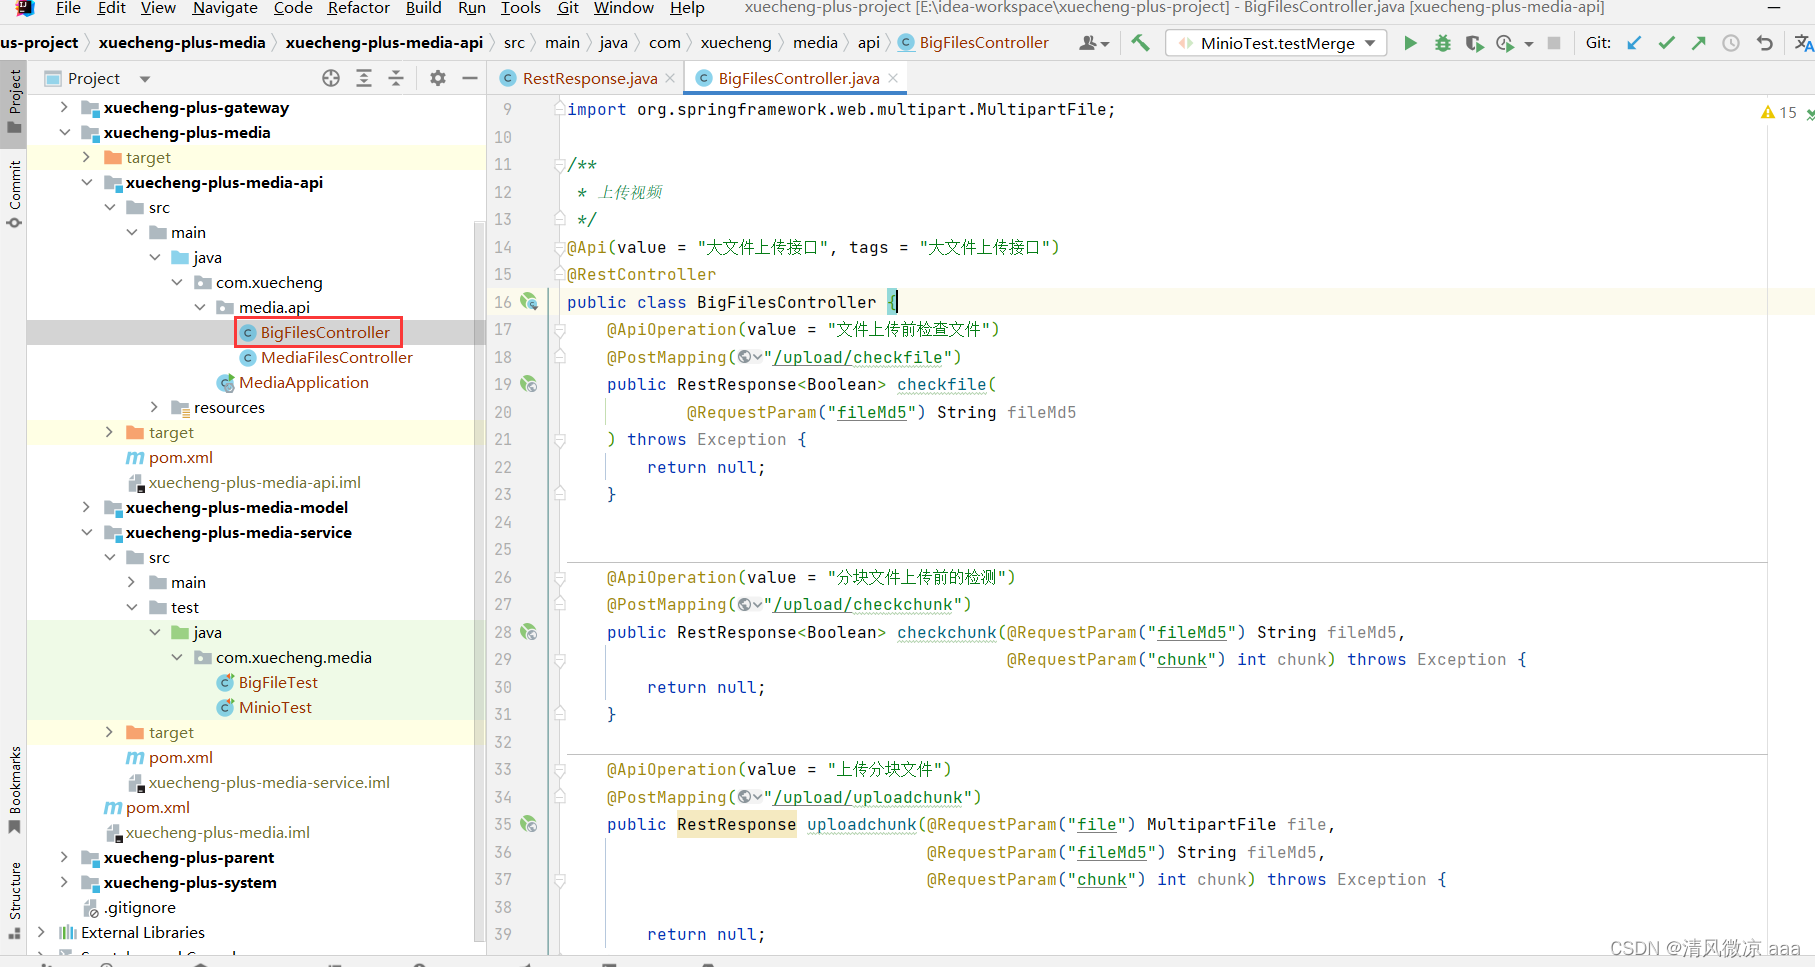Collapse the xuecheng-plus-media module
Image resolution: width=1815 pixels, height=967 pixels.
(x=64, y=132)
